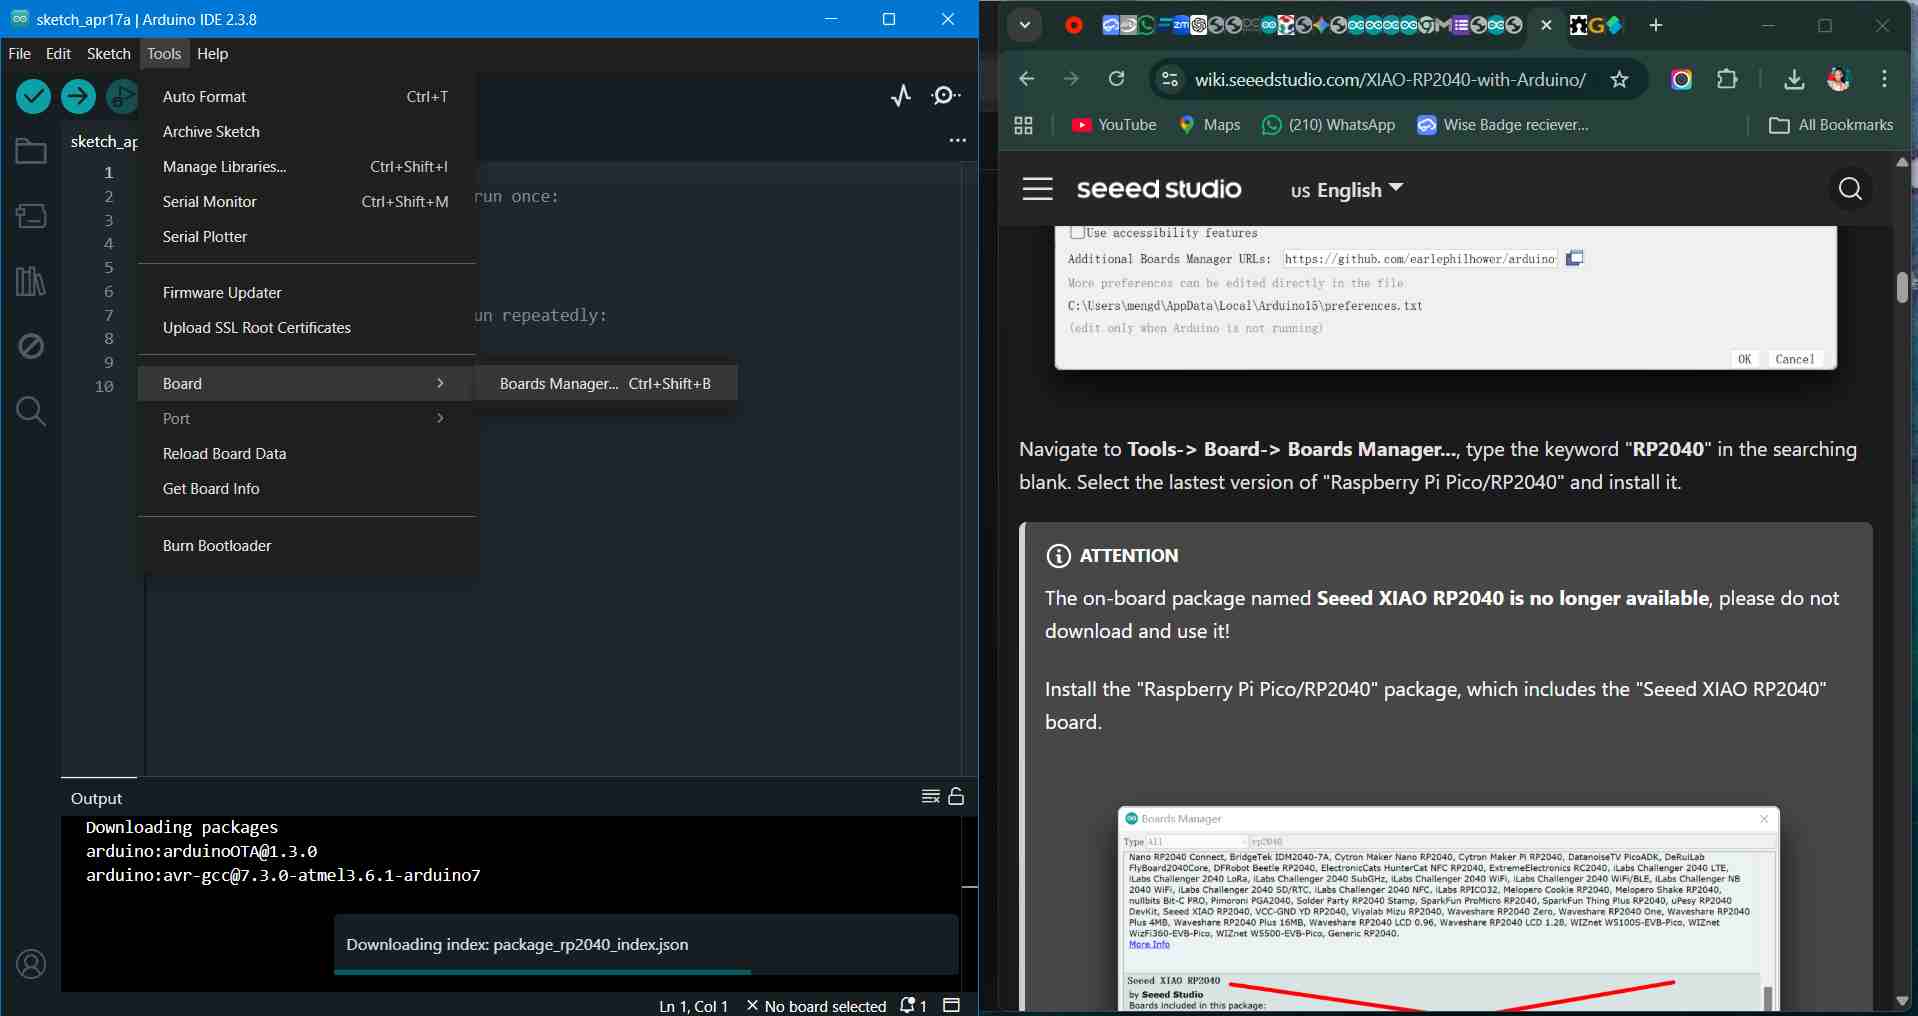Click the Seeed Studio site search icon
The height and width of the screenshot is (1016, 1918).
(1850, 189)
